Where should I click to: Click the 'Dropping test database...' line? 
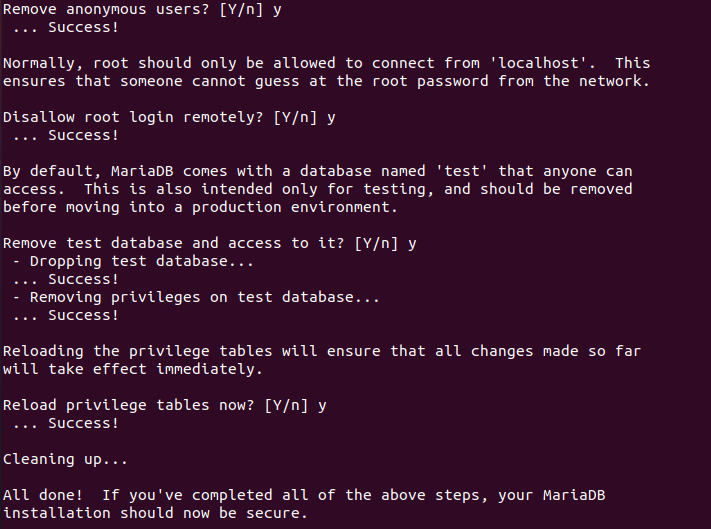133,262
